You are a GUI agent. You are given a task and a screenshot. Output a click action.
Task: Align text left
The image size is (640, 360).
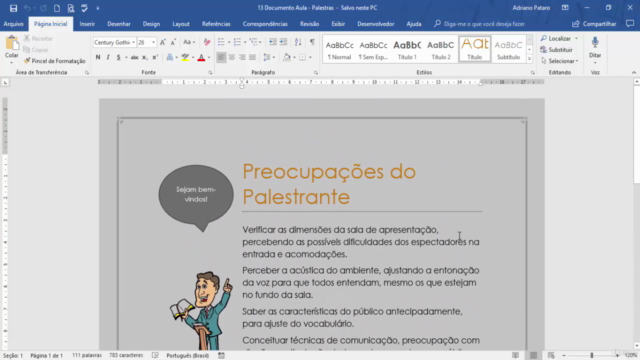221,58
